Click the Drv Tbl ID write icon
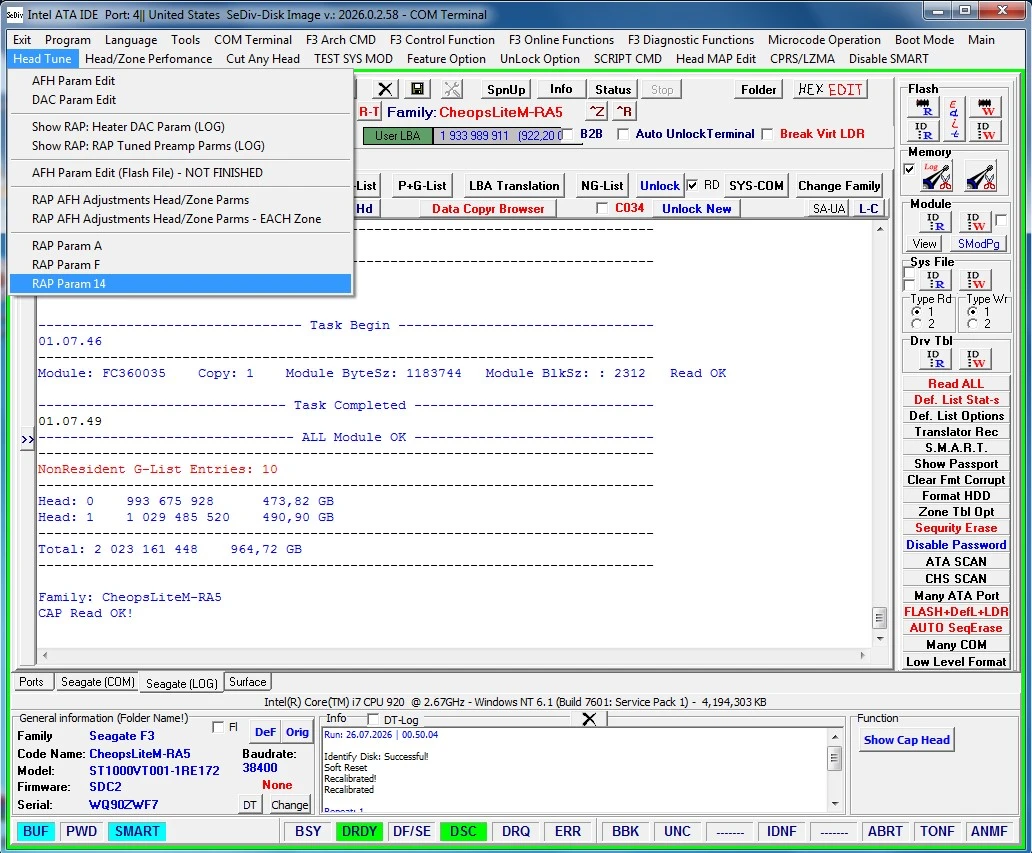Image resolution: width=1032 pixels, height=853 pixels. (x=975, y=359)
